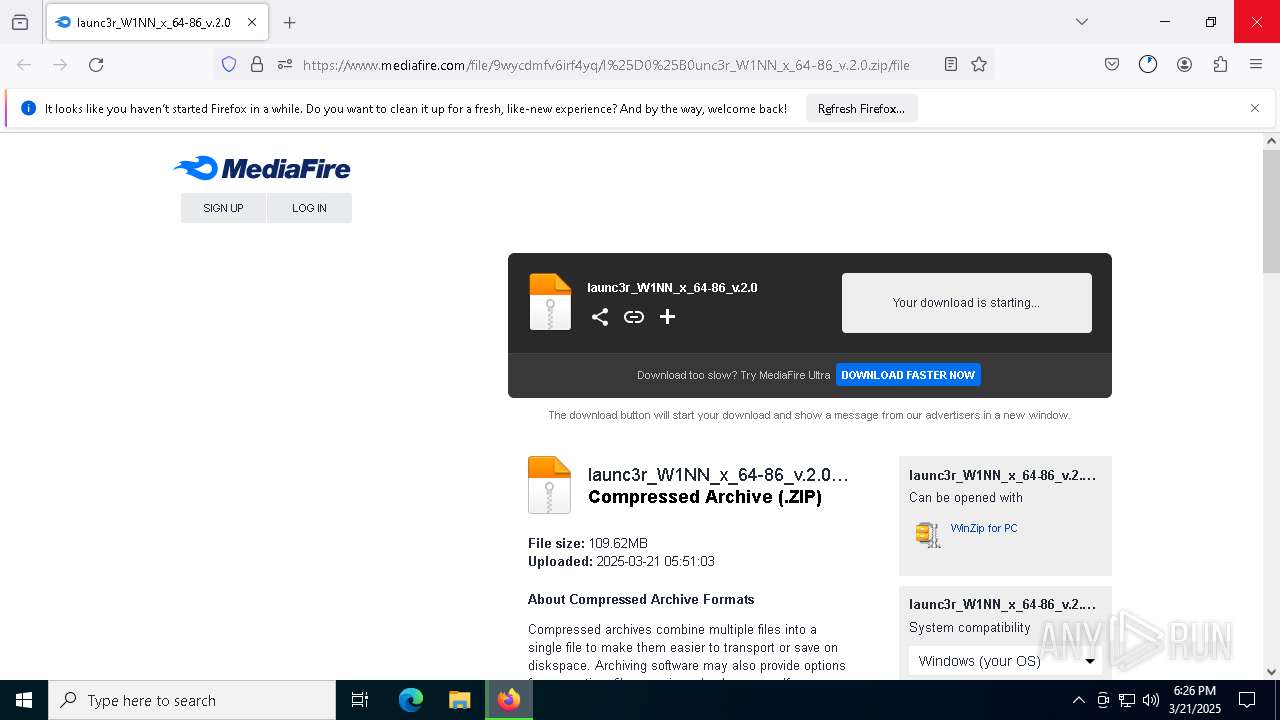Go back with back arrow
This screenshot has height=720, width=1280.
click(24, 65)
